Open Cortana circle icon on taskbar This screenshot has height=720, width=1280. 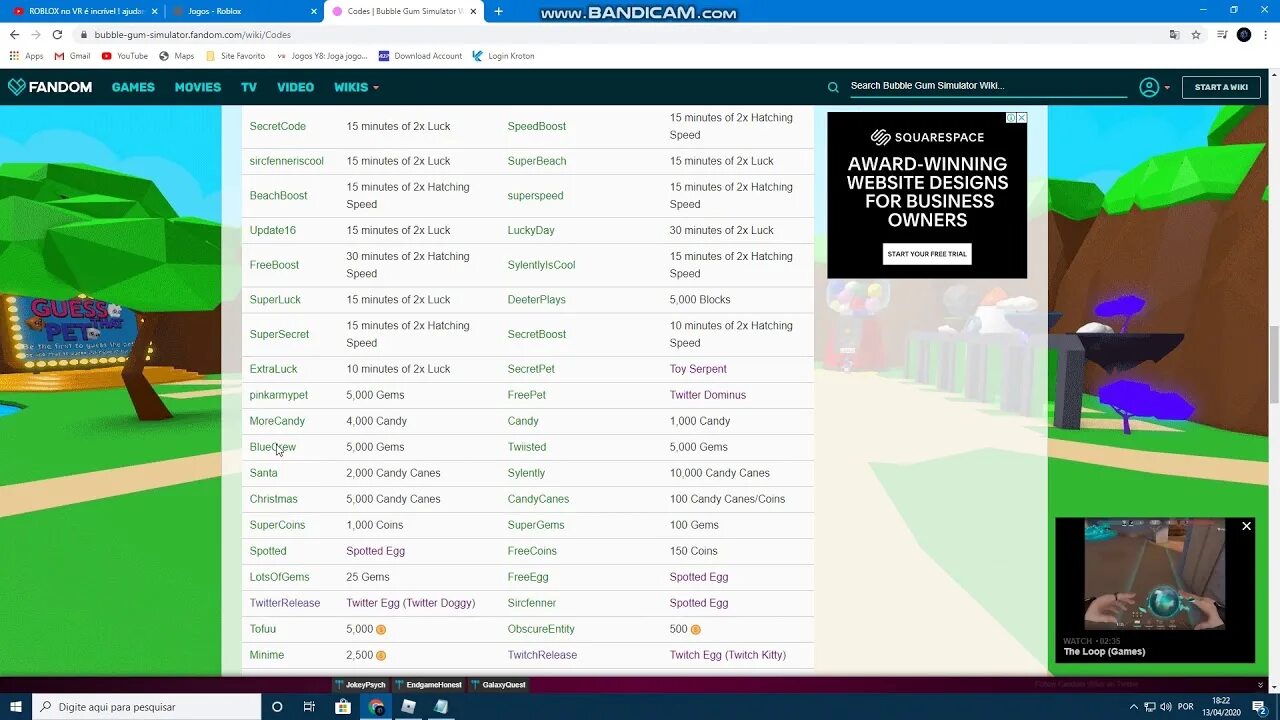277,706
